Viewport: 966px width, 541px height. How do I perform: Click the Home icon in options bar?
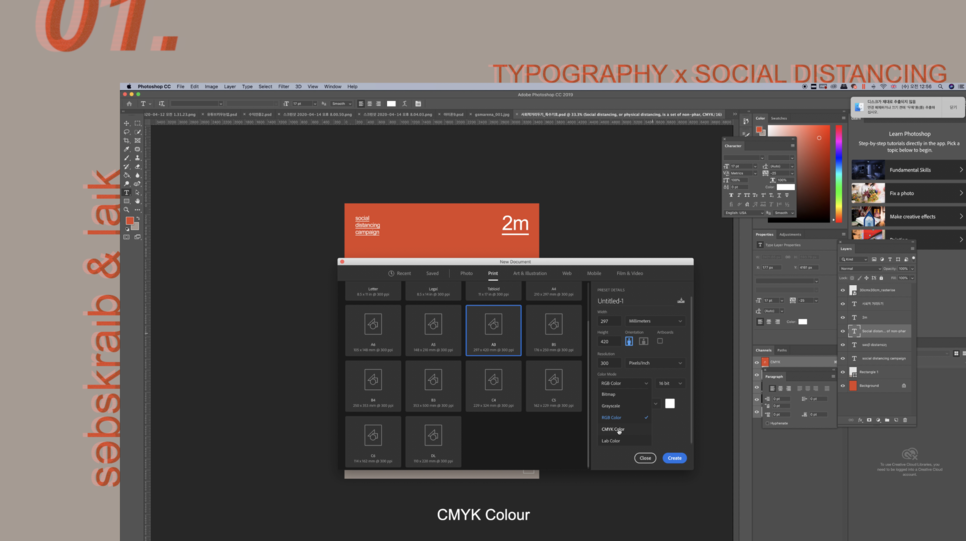pyautogui.click(x=129, y=104)
